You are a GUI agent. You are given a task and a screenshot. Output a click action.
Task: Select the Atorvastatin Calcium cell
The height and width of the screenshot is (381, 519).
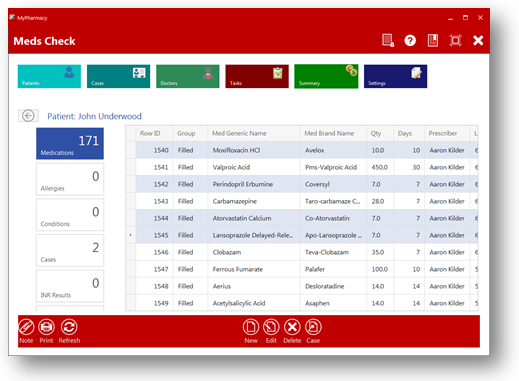click(254, 218)
